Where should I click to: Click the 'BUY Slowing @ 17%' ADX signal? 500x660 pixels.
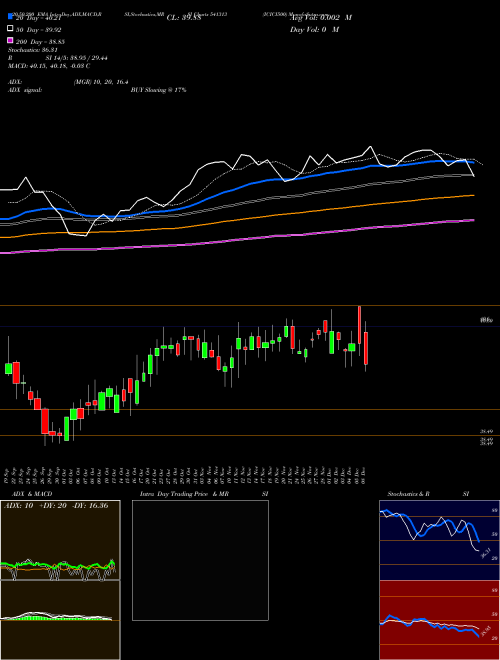[158, 90]
